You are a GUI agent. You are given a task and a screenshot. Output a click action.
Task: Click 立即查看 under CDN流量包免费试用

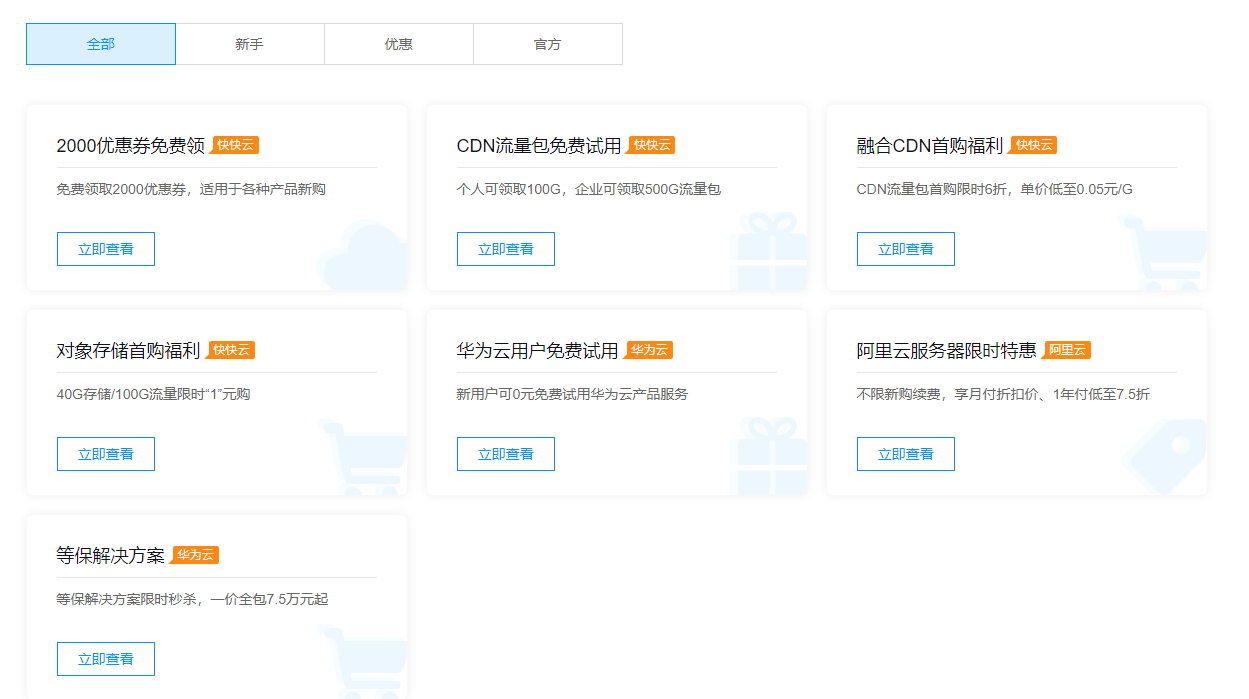506,249
